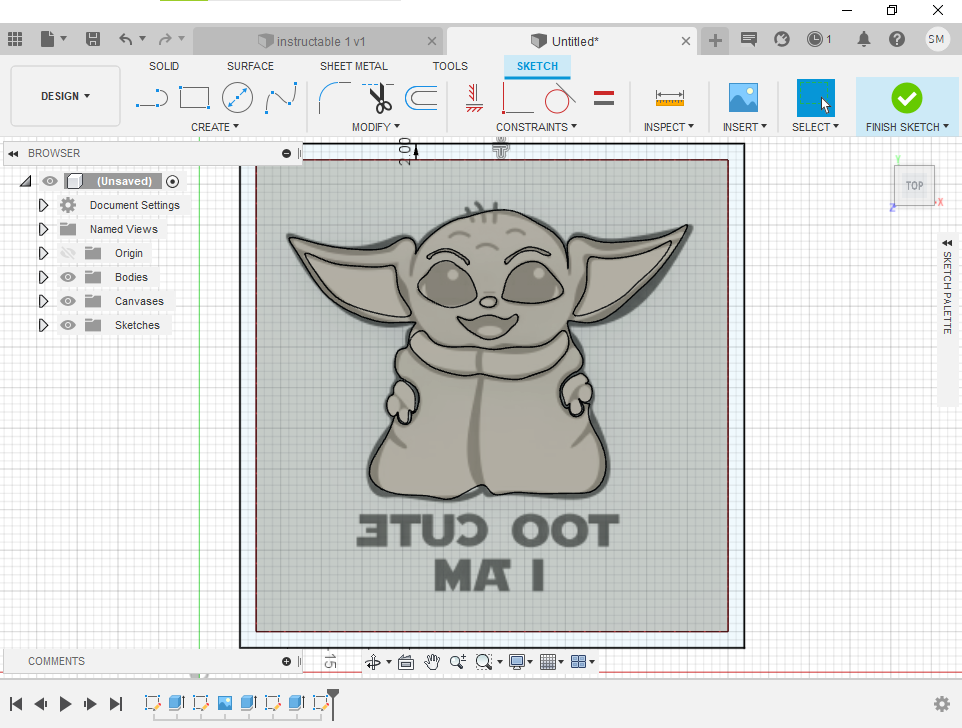The height and width of the screenshot is (728, 962).
Task: Click the Look At icon
Action: [406, 662]
